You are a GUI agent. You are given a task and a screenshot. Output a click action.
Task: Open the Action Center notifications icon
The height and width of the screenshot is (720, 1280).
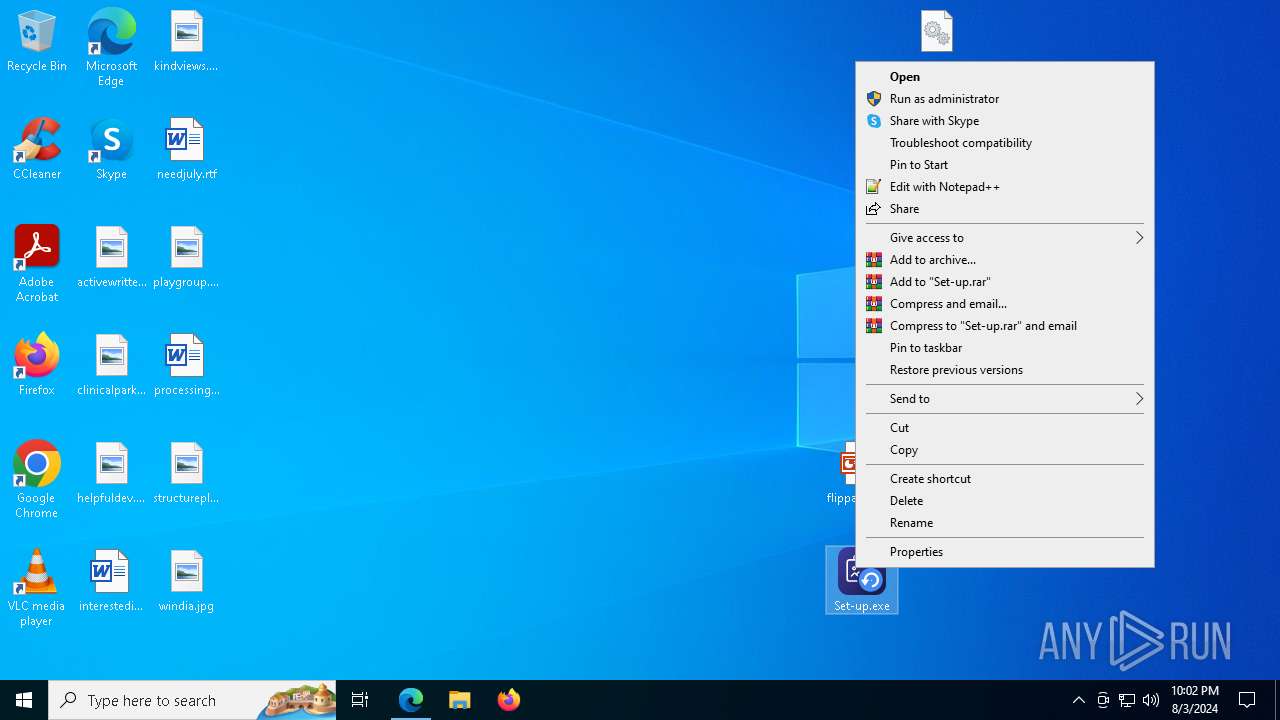1247,700
